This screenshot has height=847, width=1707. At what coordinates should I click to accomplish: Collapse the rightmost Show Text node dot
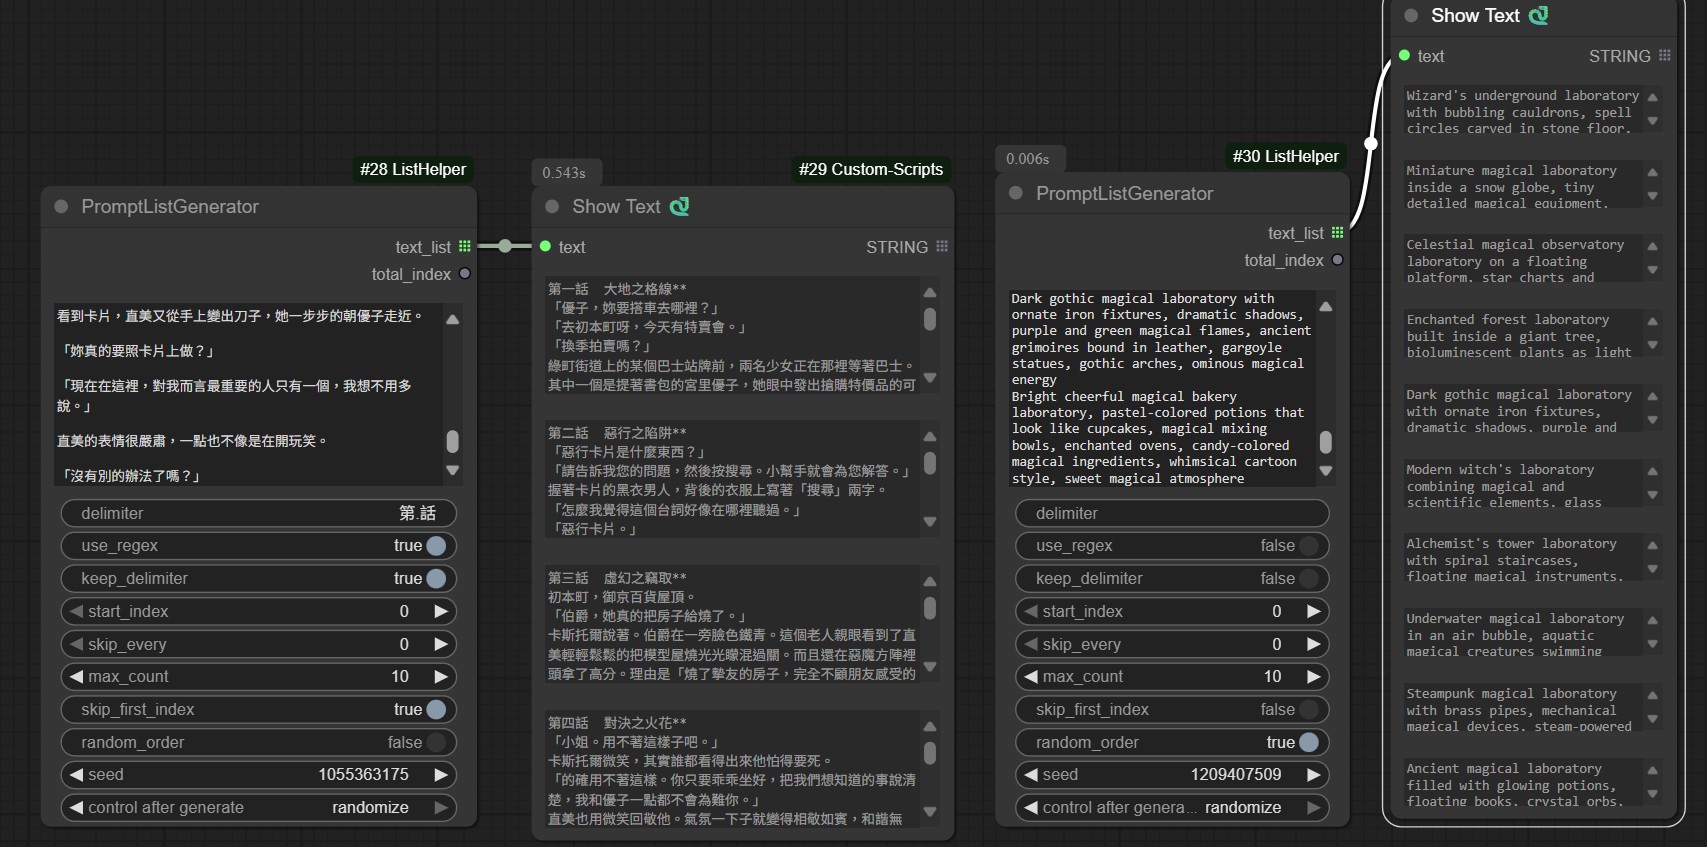(1411, 16)
